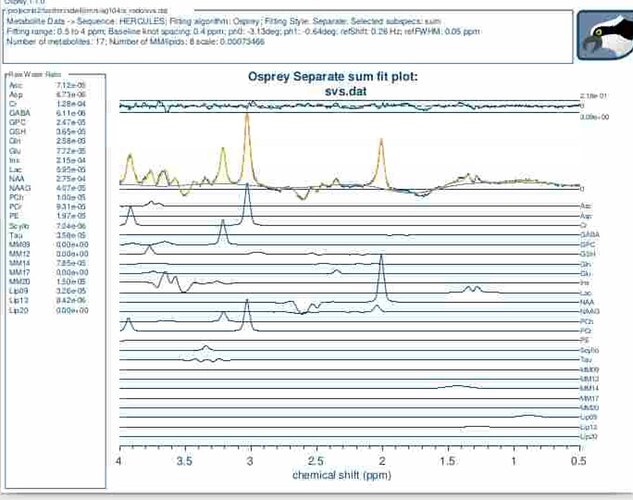This screenshot has width=633, height=500.
Task: Click the residual trace above the spectrum
Action: 350,106
